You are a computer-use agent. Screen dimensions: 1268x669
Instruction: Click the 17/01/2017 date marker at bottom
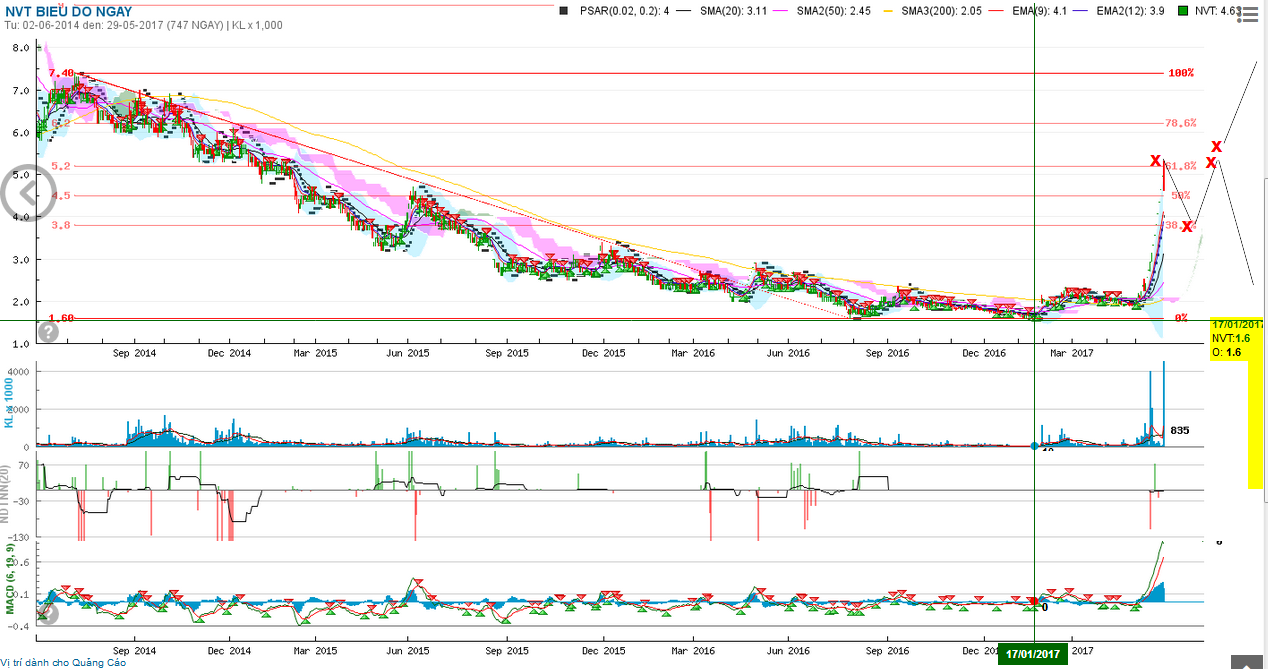coord(1034,654)
